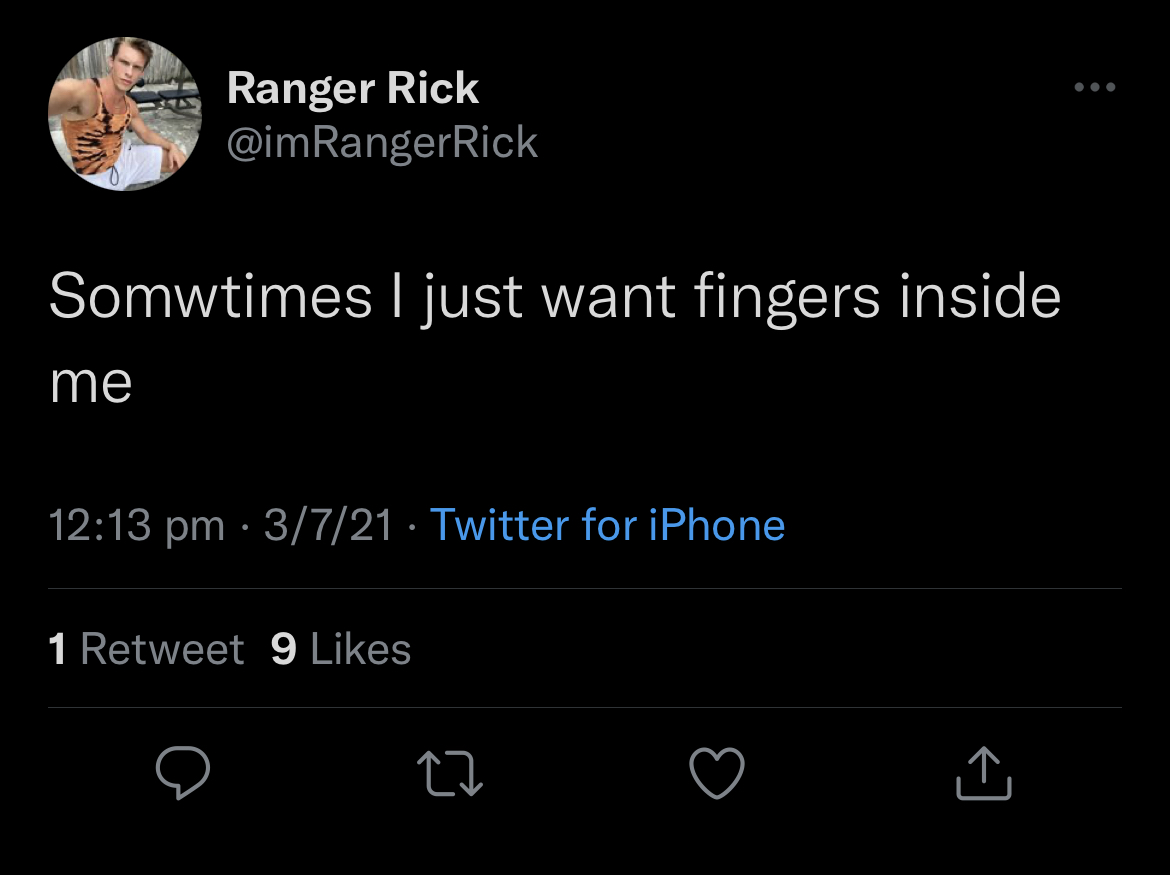Click the bold retweet count number 1
This screenshot has width=1170, height=875.
[x=58, y=649]
